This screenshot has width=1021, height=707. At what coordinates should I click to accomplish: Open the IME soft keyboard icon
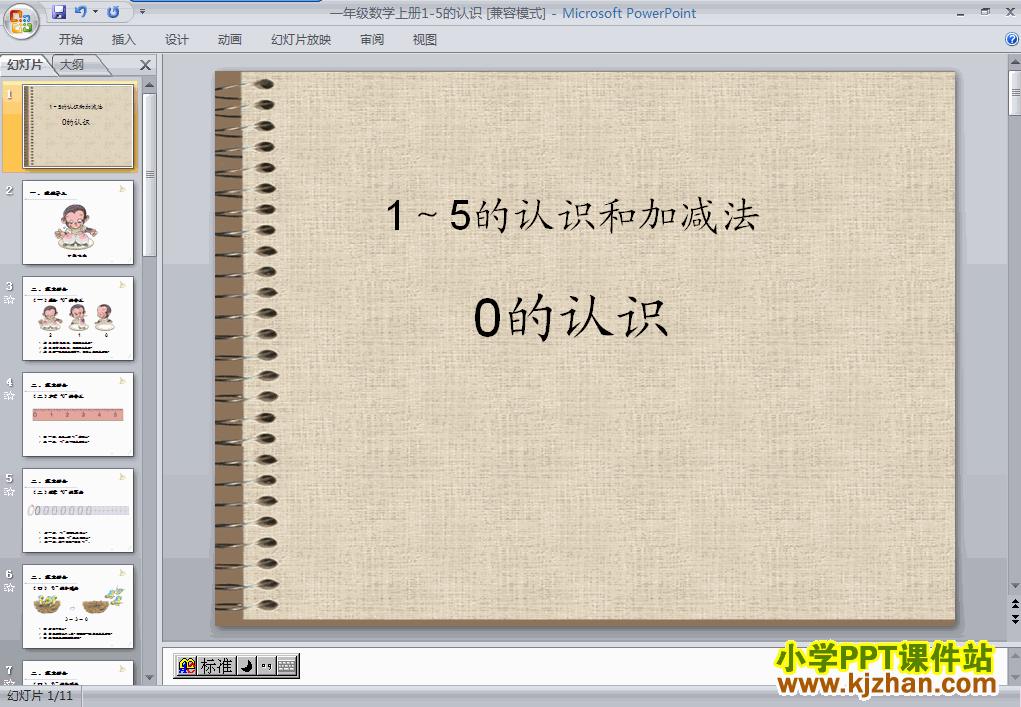click(287, 665)
